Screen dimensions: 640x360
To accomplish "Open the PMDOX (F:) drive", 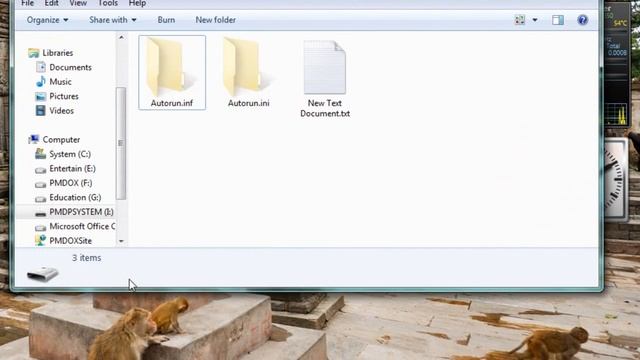I will click(x=71, y=183).
